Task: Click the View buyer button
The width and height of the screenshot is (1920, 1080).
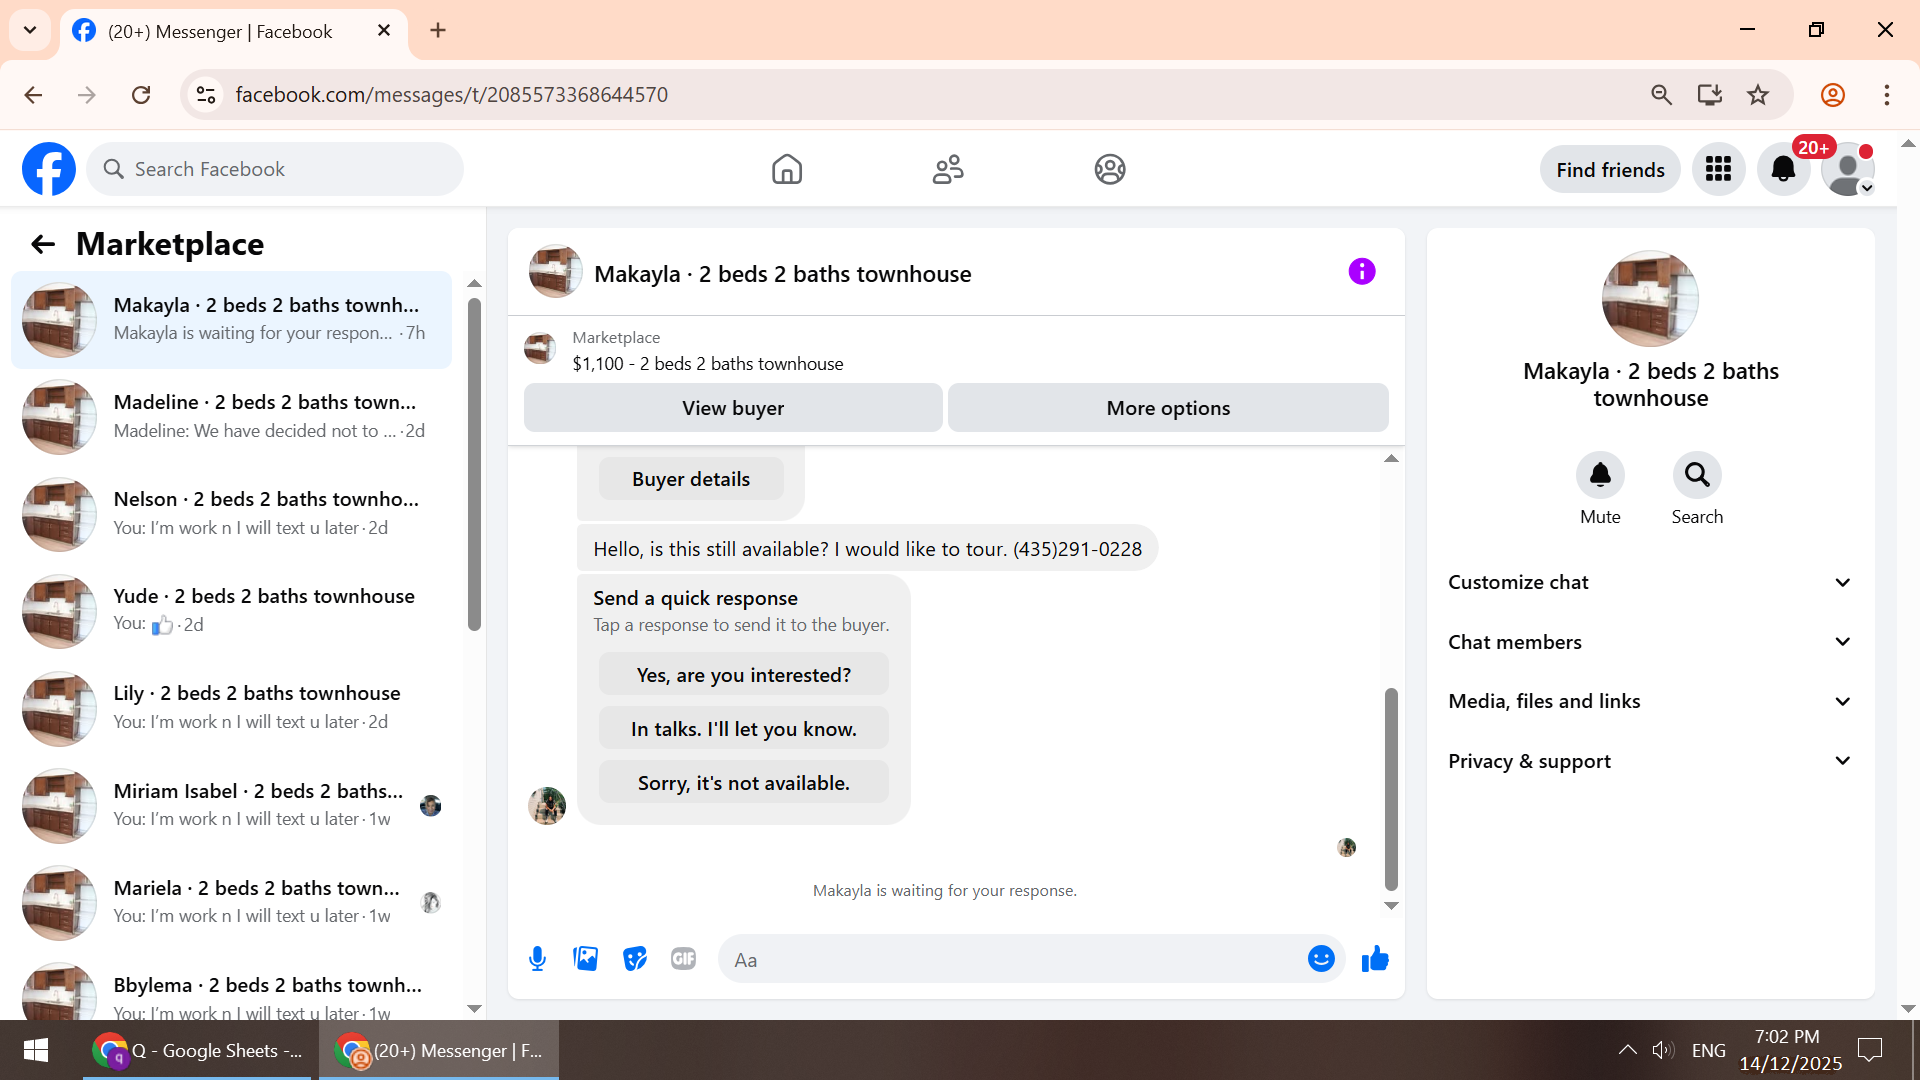Action: coord(733,408)
